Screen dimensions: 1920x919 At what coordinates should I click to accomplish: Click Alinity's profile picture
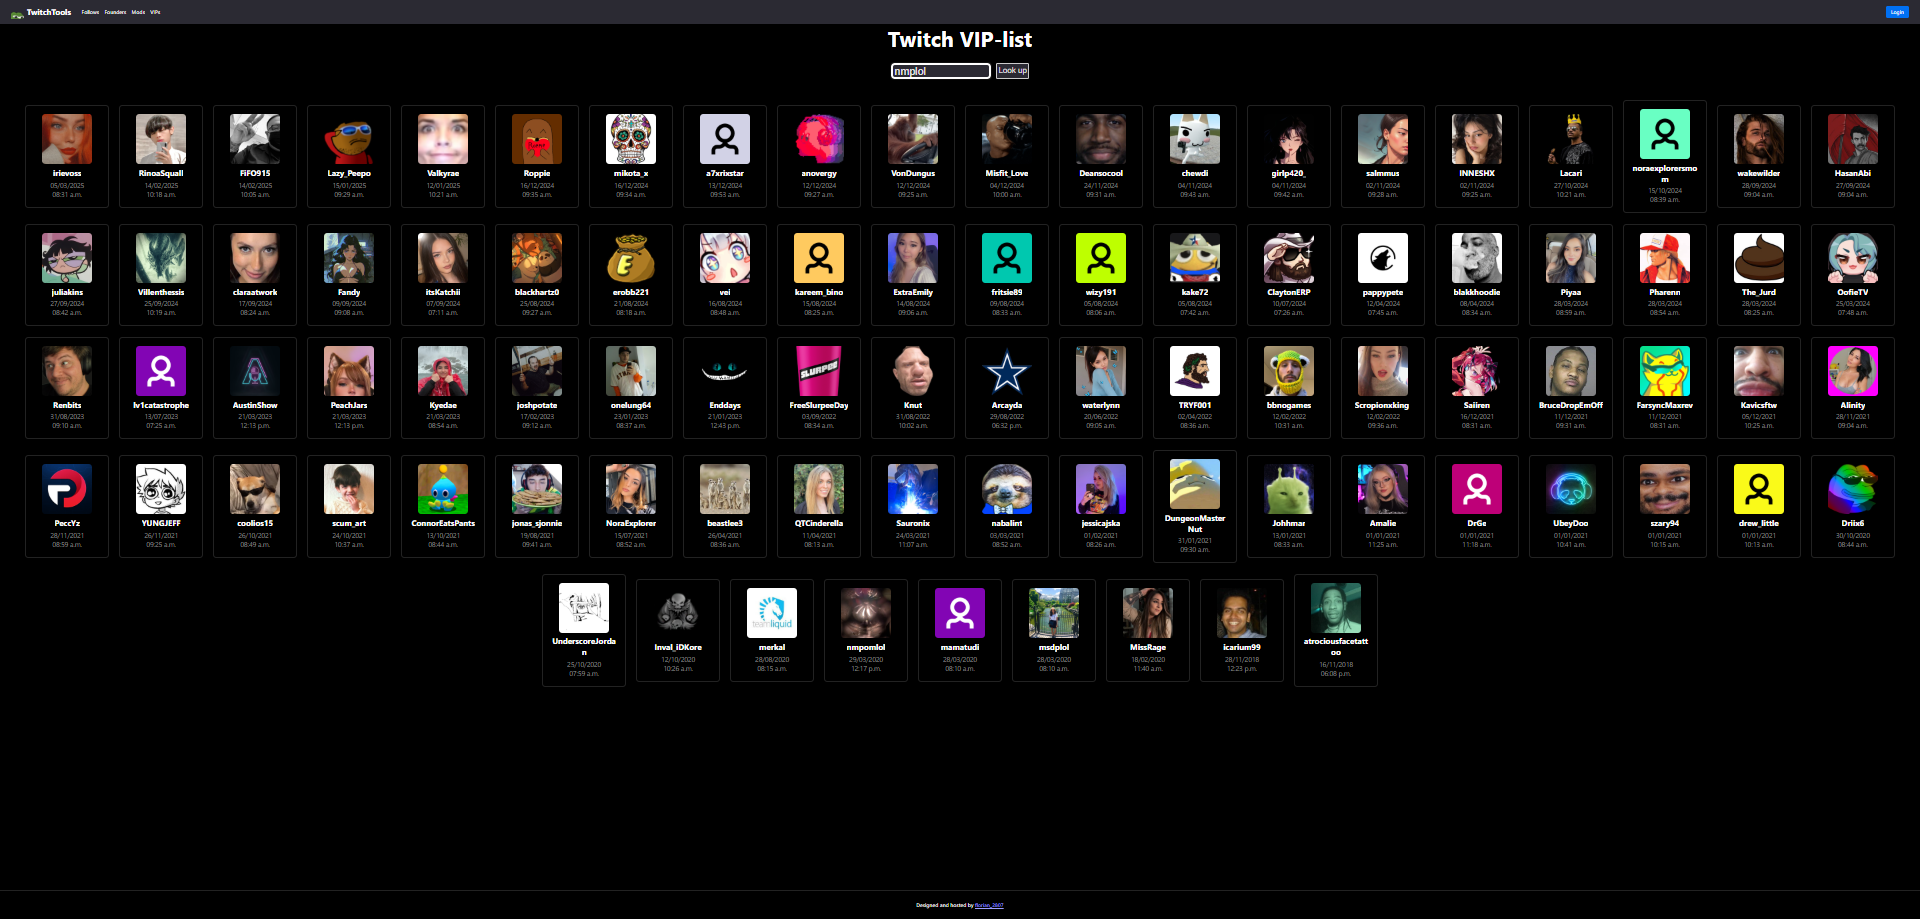tap(1853, 371)
